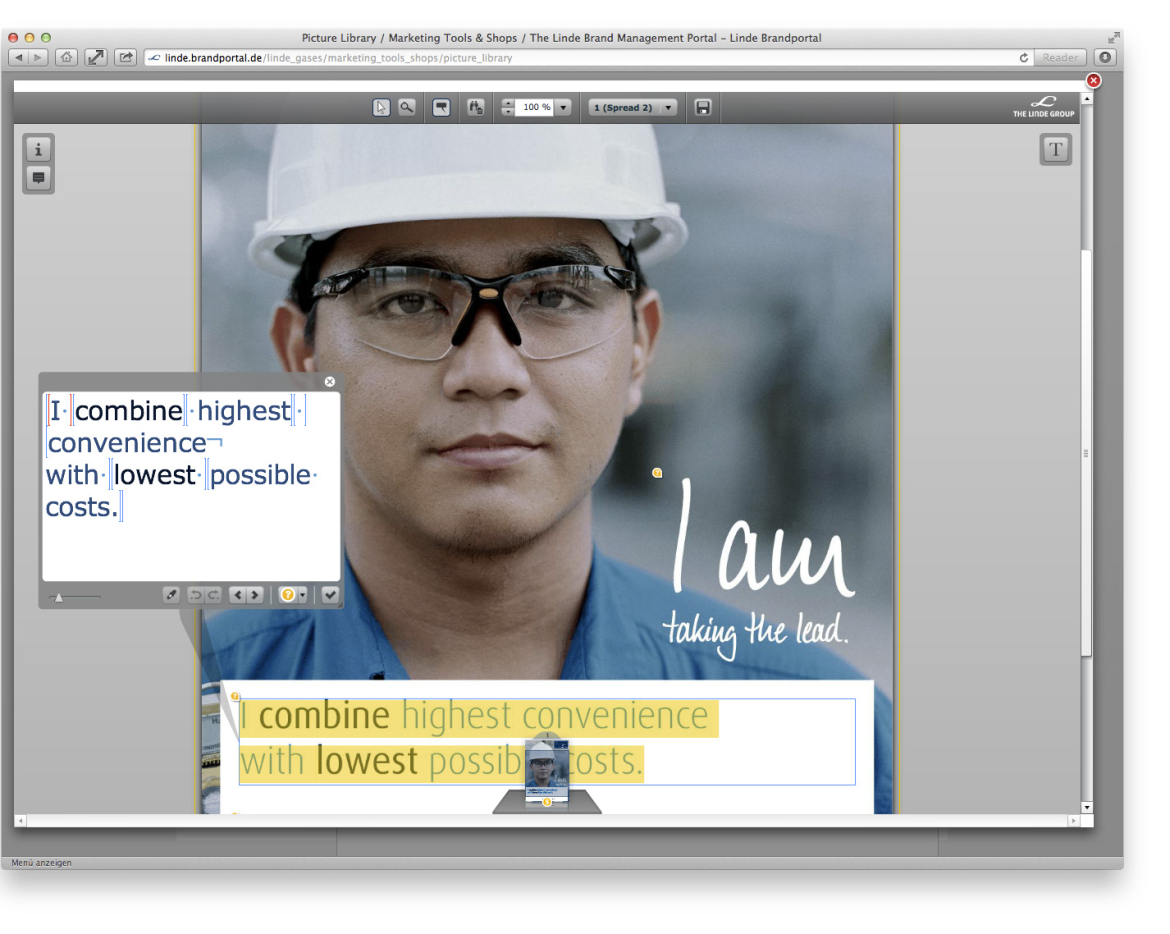The width and height of the screenshot is (1170, 934).
Task: Go to previous text frame
Action: point(237,595)
